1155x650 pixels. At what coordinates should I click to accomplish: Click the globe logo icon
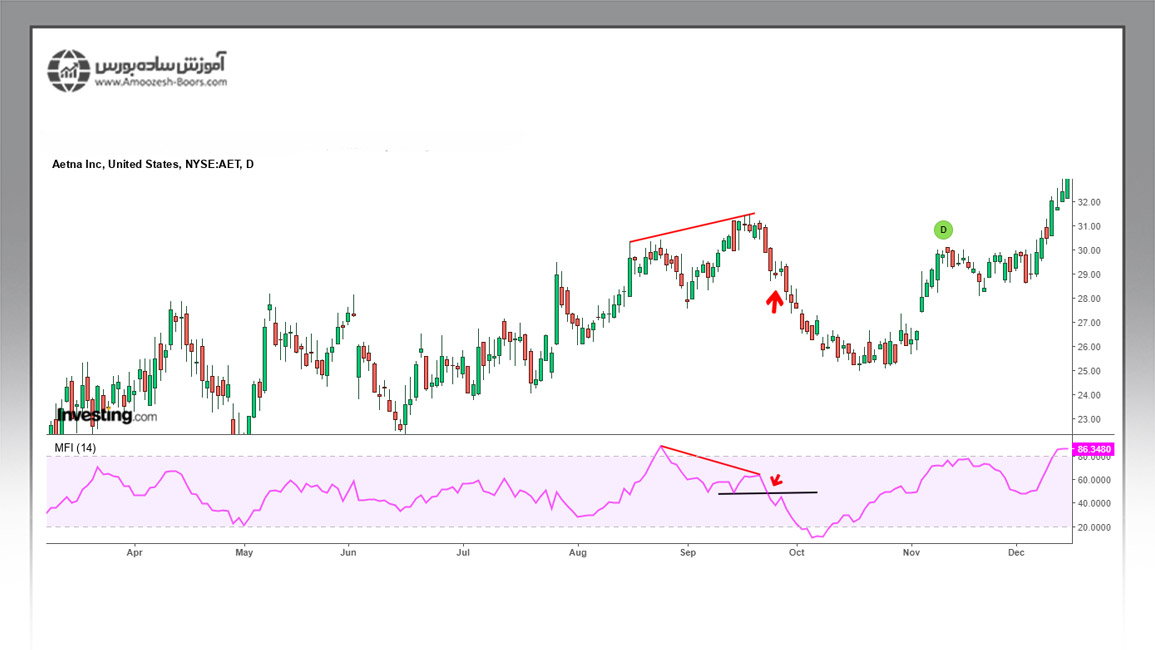click(69, 71)
